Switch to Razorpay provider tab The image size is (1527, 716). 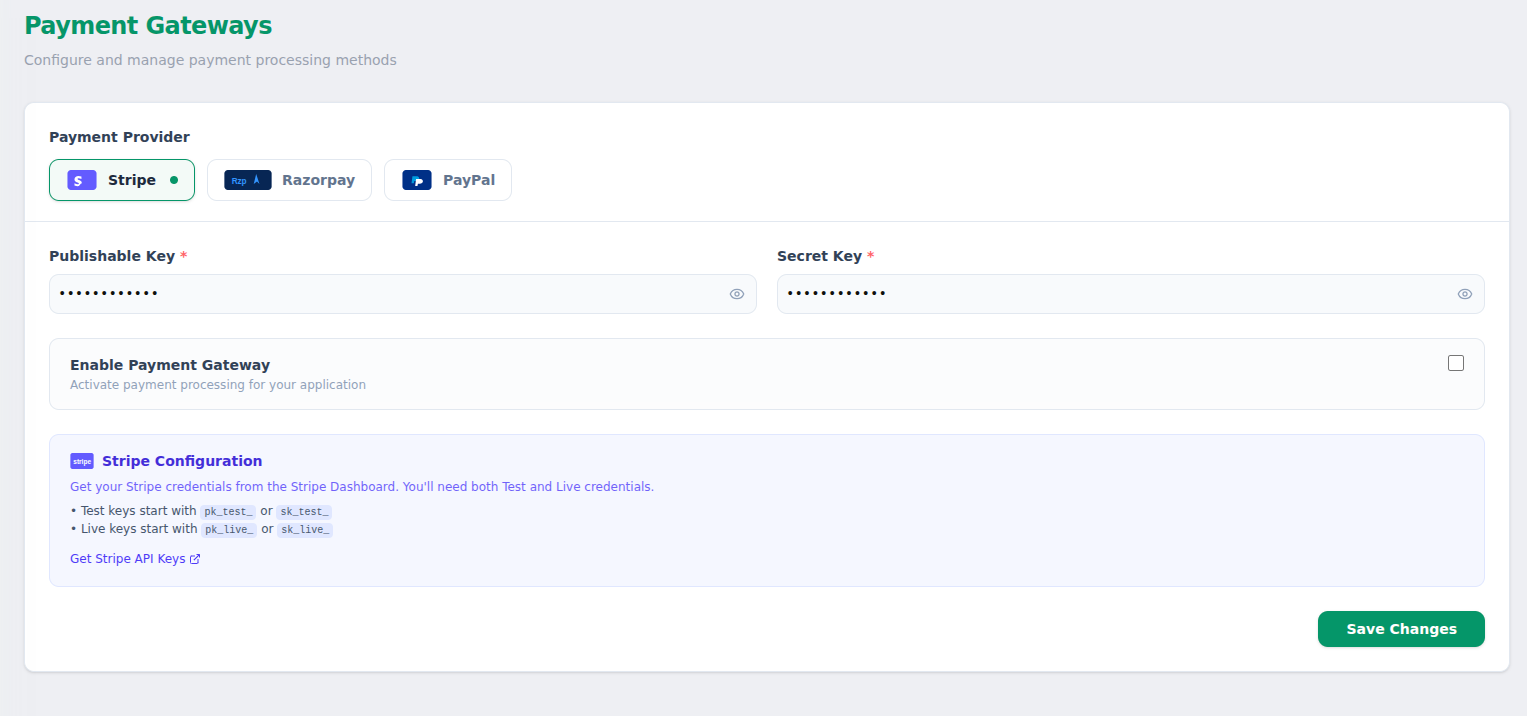(x=289, y=180)
